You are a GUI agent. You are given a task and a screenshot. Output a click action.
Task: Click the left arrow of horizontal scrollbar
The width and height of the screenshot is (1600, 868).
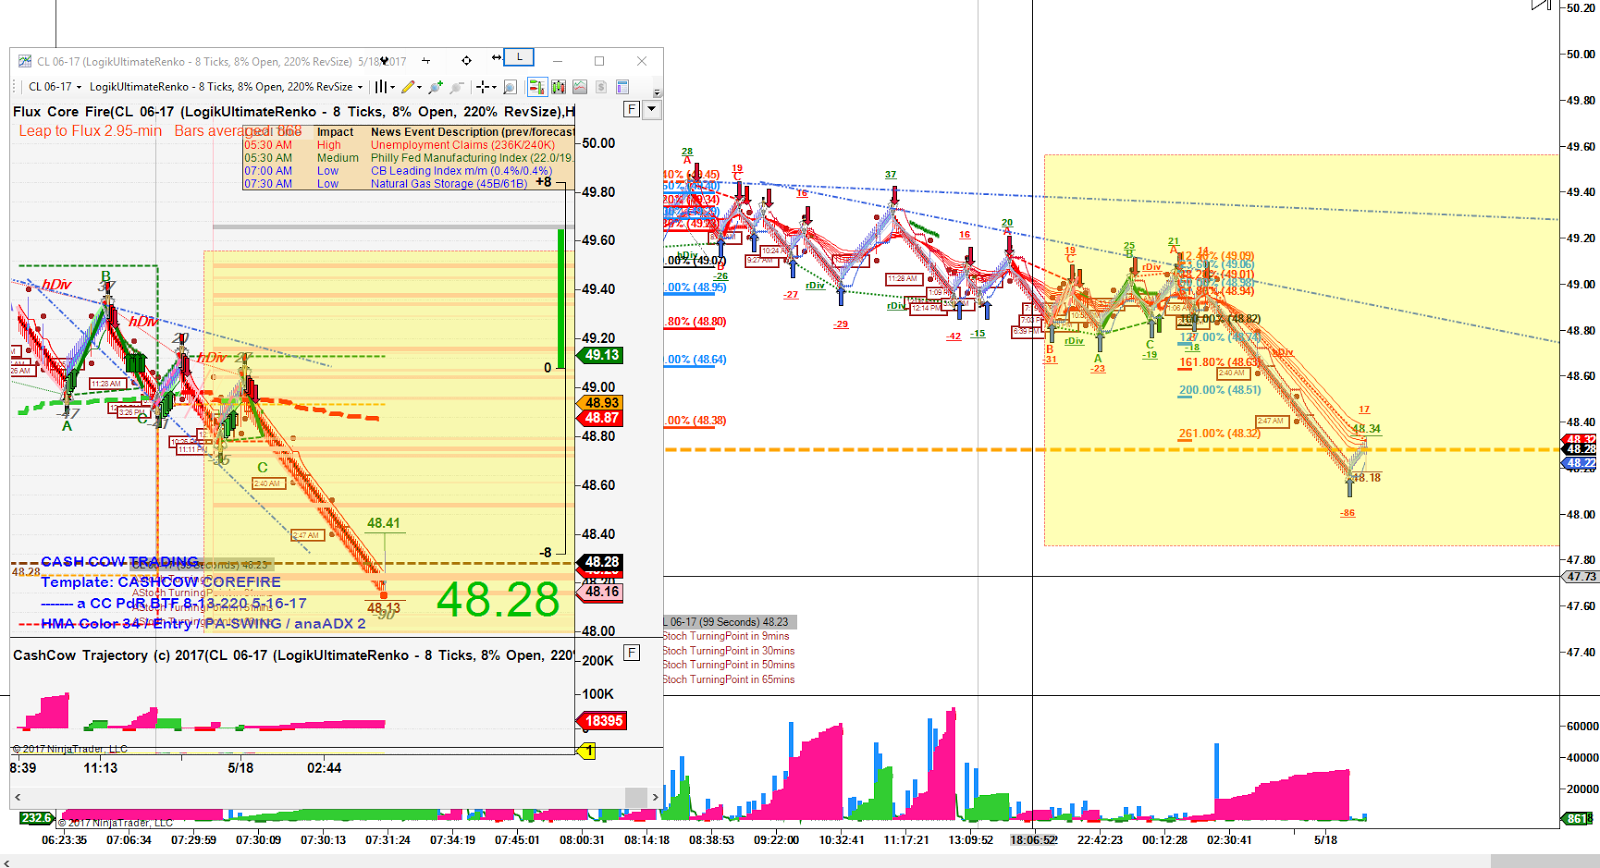pos(18,797)
